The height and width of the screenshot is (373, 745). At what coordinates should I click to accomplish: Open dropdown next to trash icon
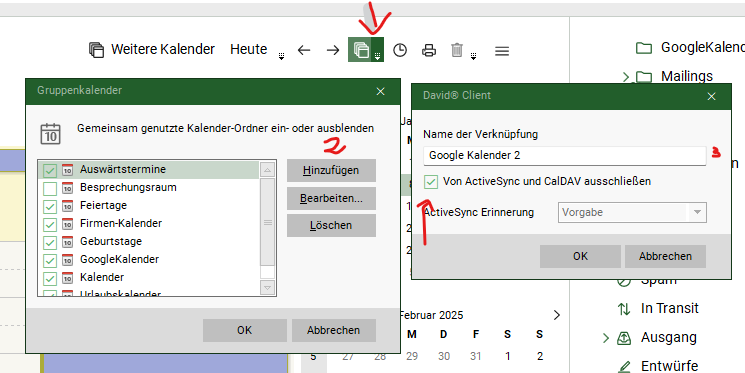pyautogui.click(x=473, y=57)
